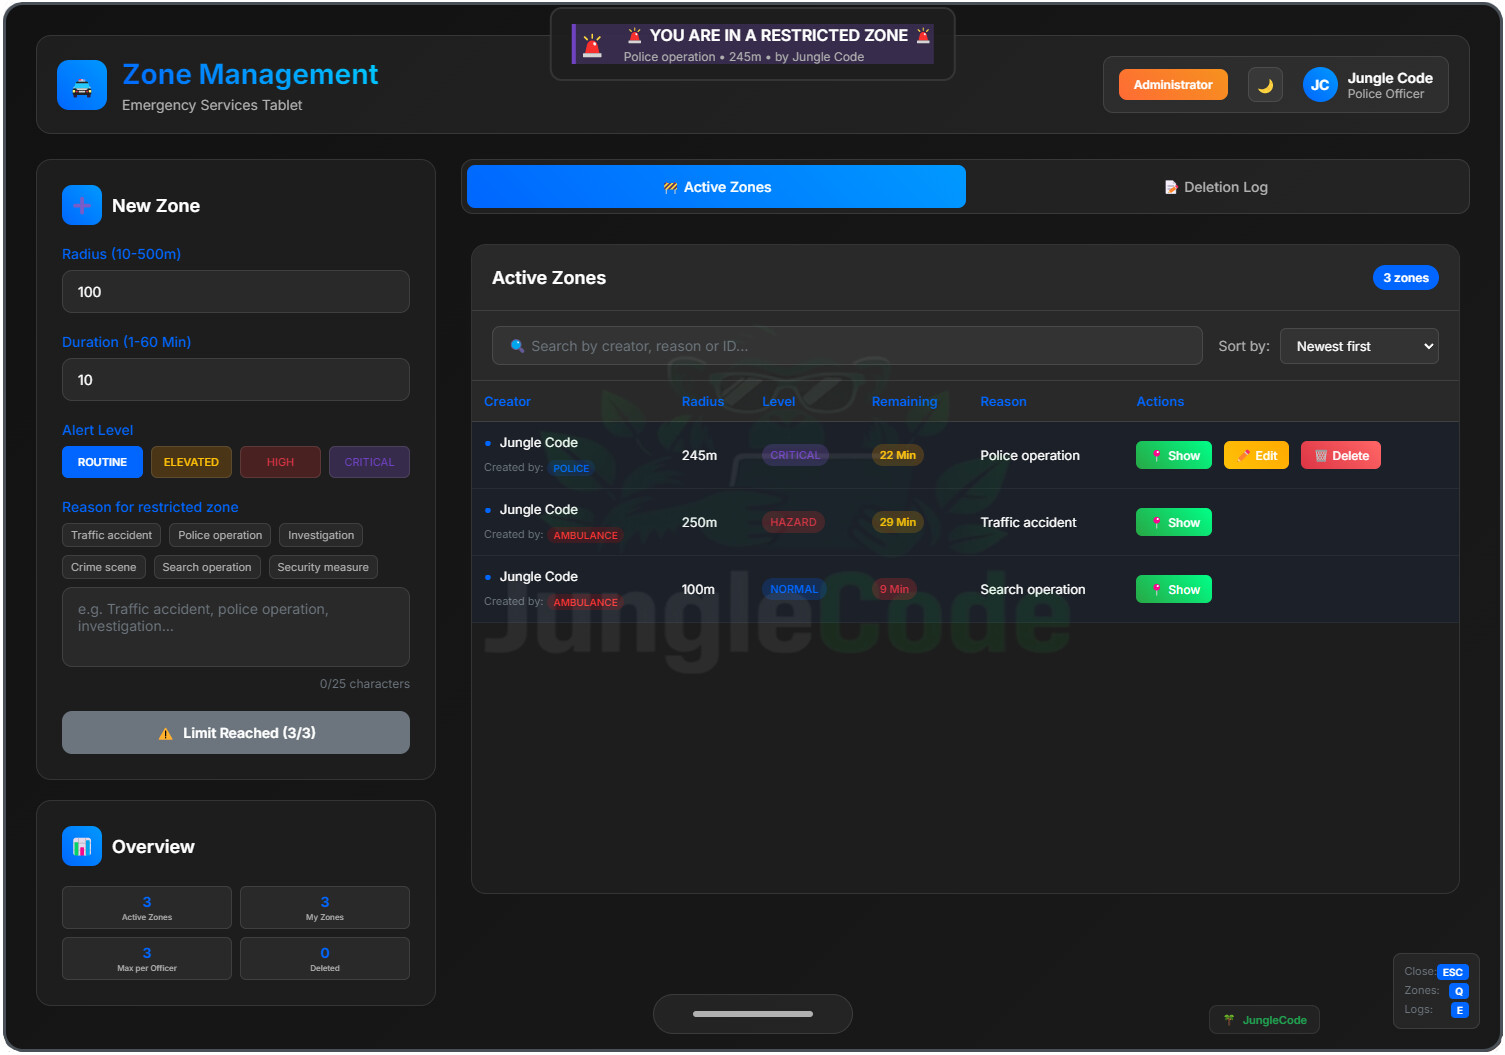The height and width of the screenshot is (1055, 1505).
Task: Open the Newest first sort dropdown
Action: click(x=1358, y=345)
